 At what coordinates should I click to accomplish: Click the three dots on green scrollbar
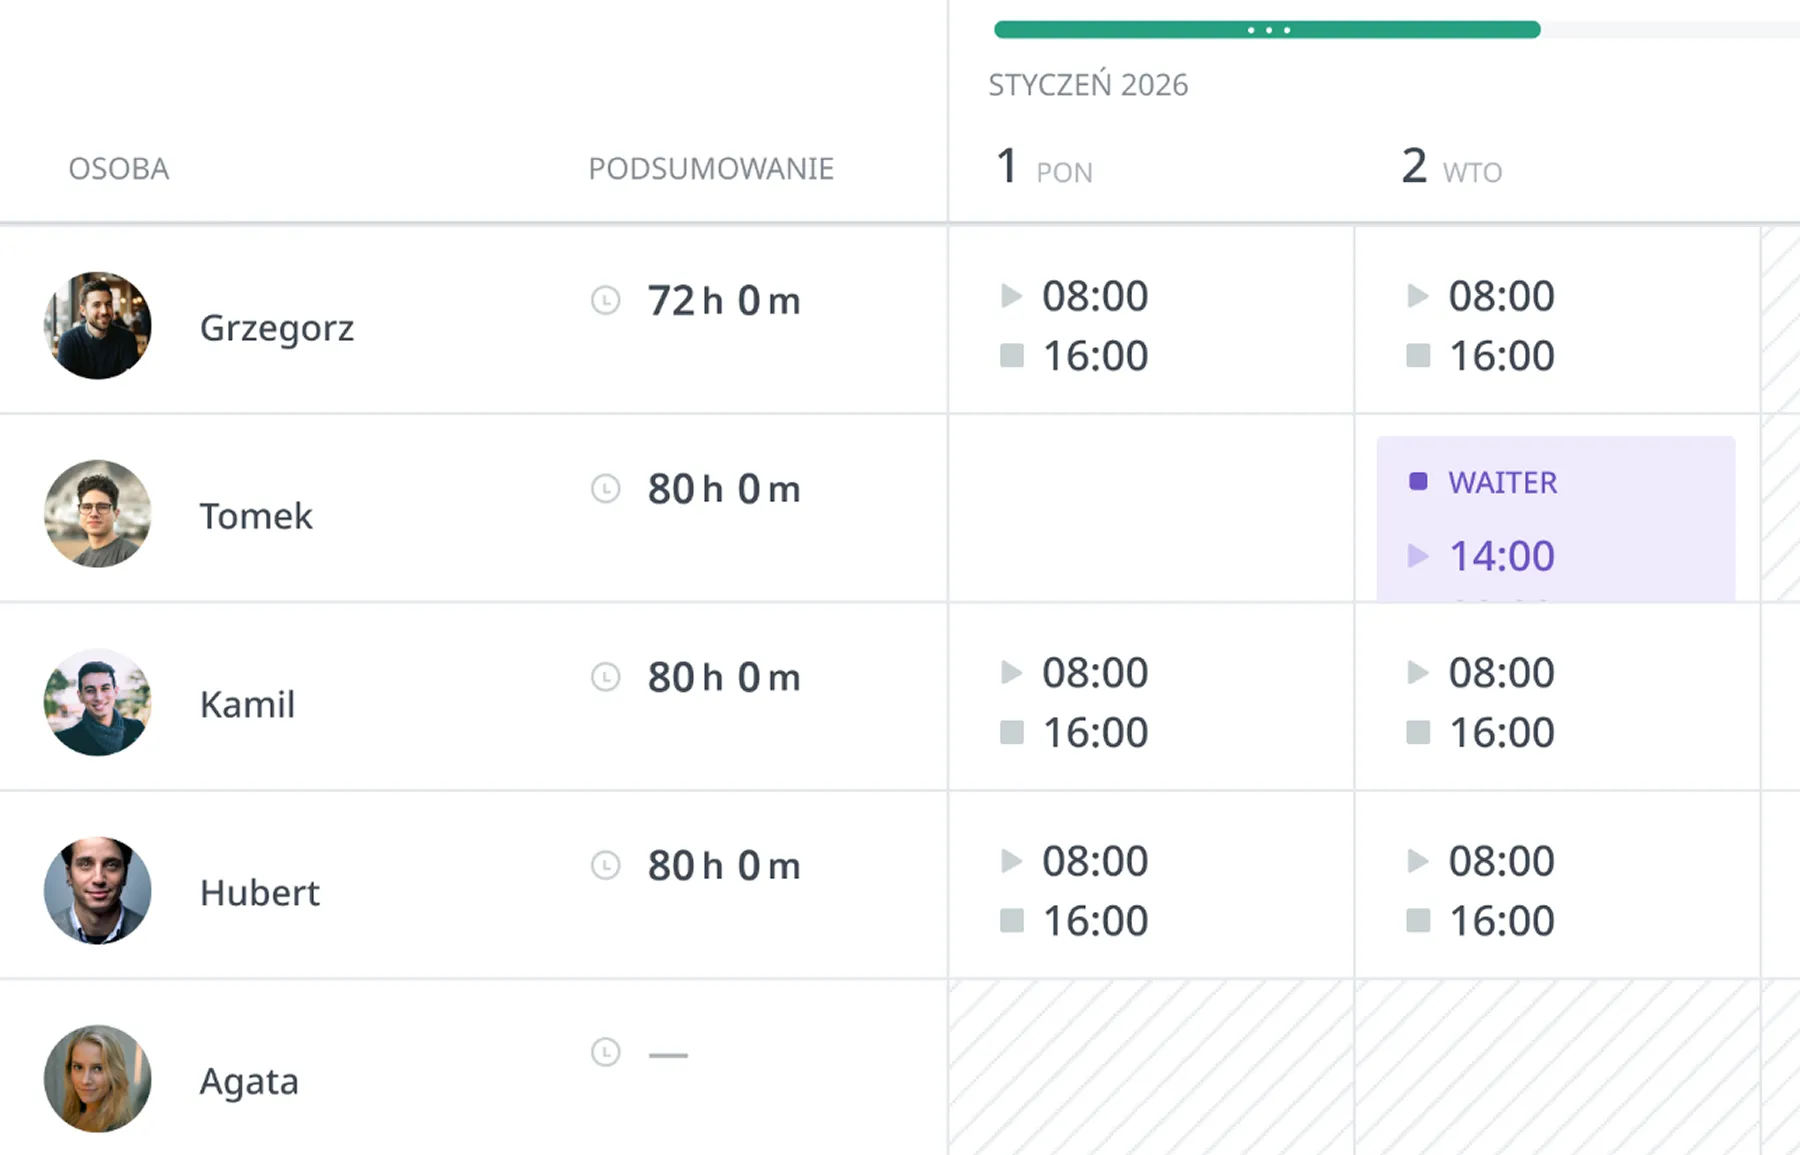tap(1268, 30)
